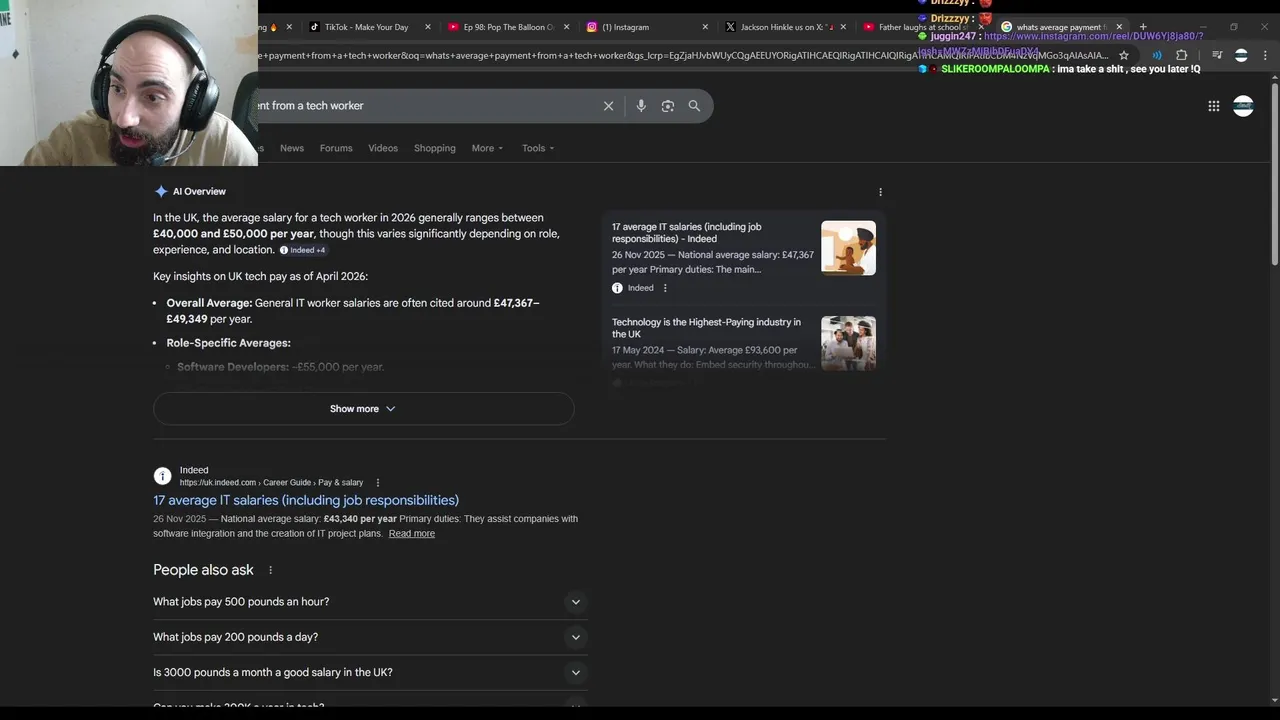The height and width of the screenshot is (720, 1280).
Task: Click the uk.indeed.com URL breadcrumb
Action: 271,483
